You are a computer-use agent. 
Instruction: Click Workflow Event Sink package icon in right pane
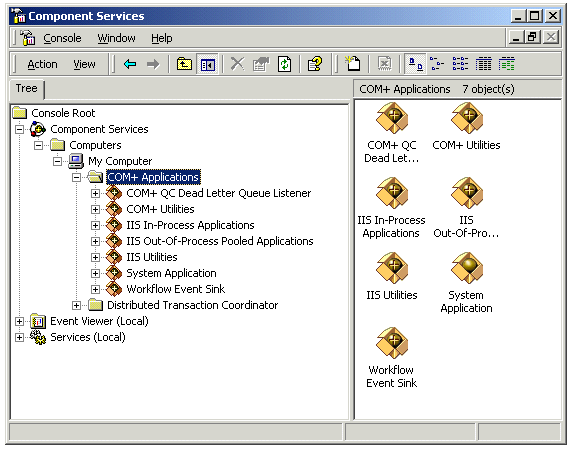(x=392, y=343)
